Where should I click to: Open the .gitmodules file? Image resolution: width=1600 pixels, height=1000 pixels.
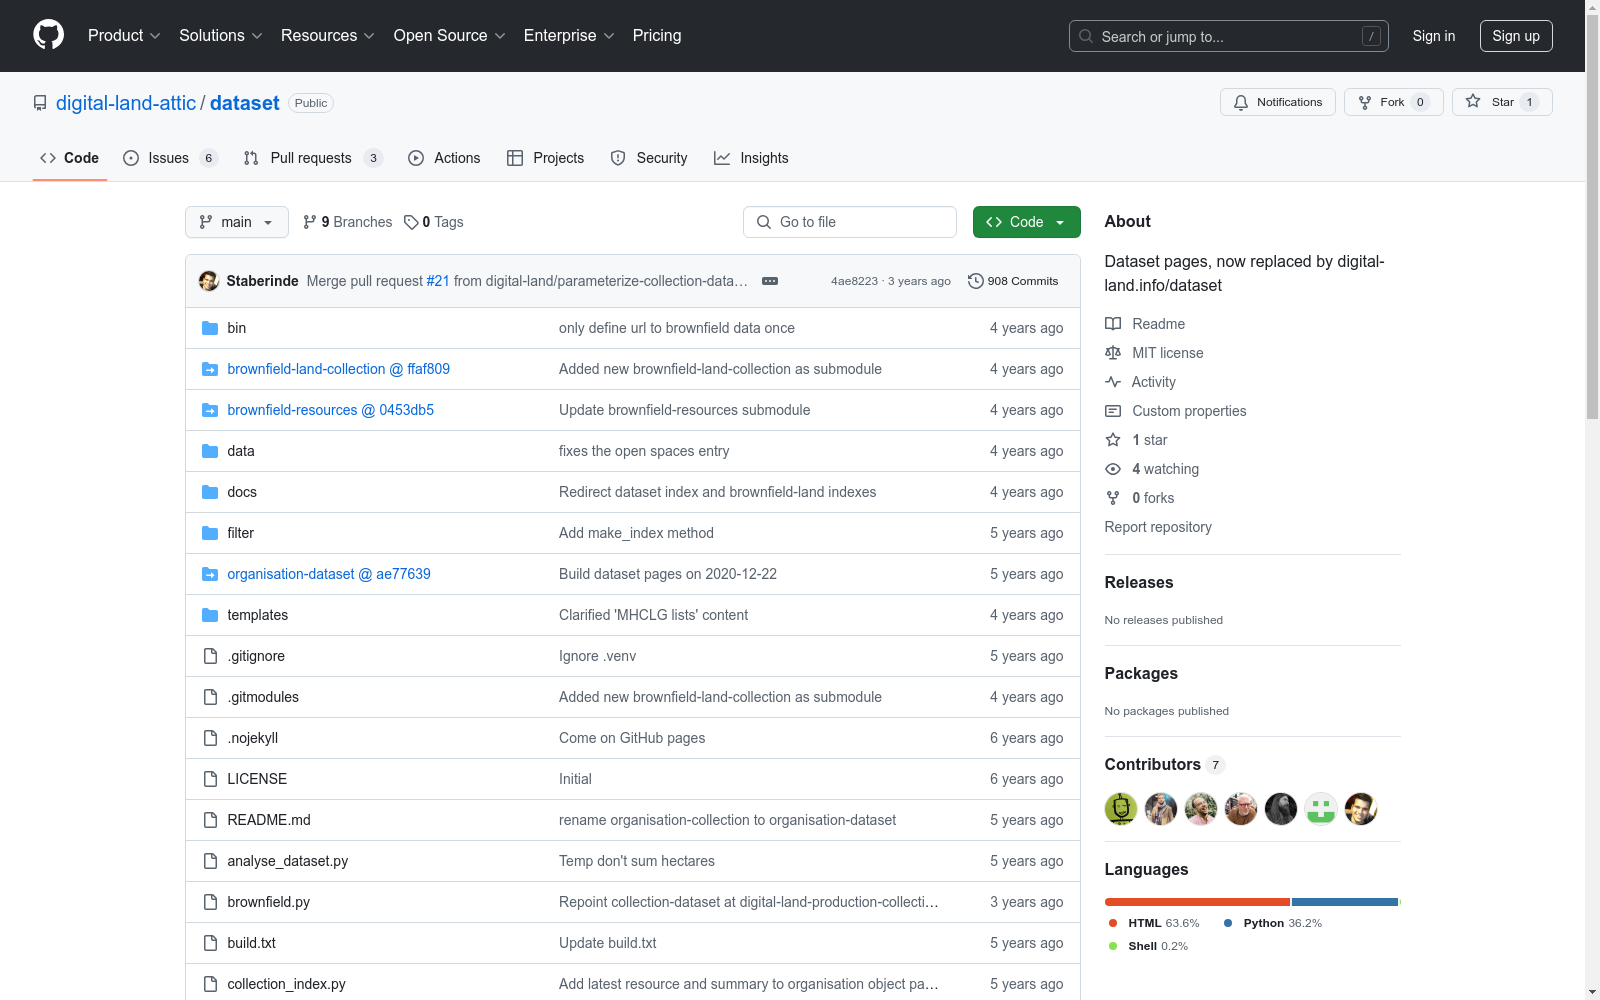coord(263,697)
